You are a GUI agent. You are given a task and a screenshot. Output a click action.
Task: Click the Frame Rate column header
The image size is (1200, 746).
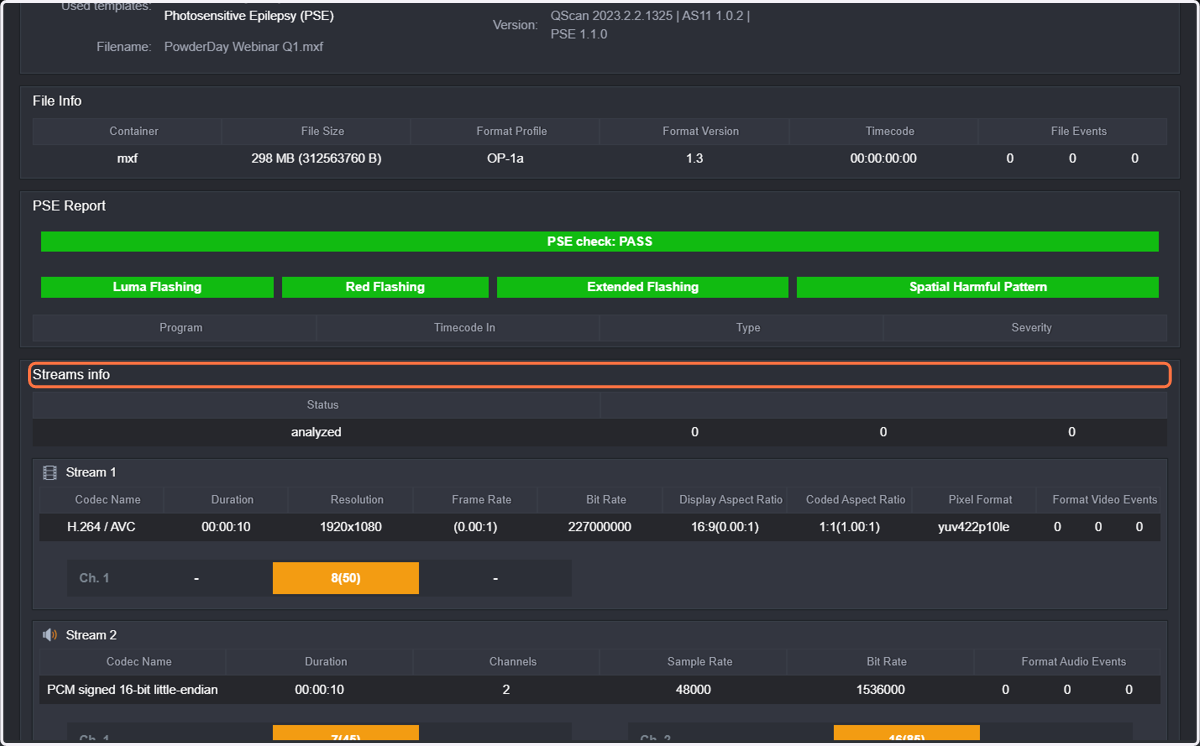coord(482,499)
